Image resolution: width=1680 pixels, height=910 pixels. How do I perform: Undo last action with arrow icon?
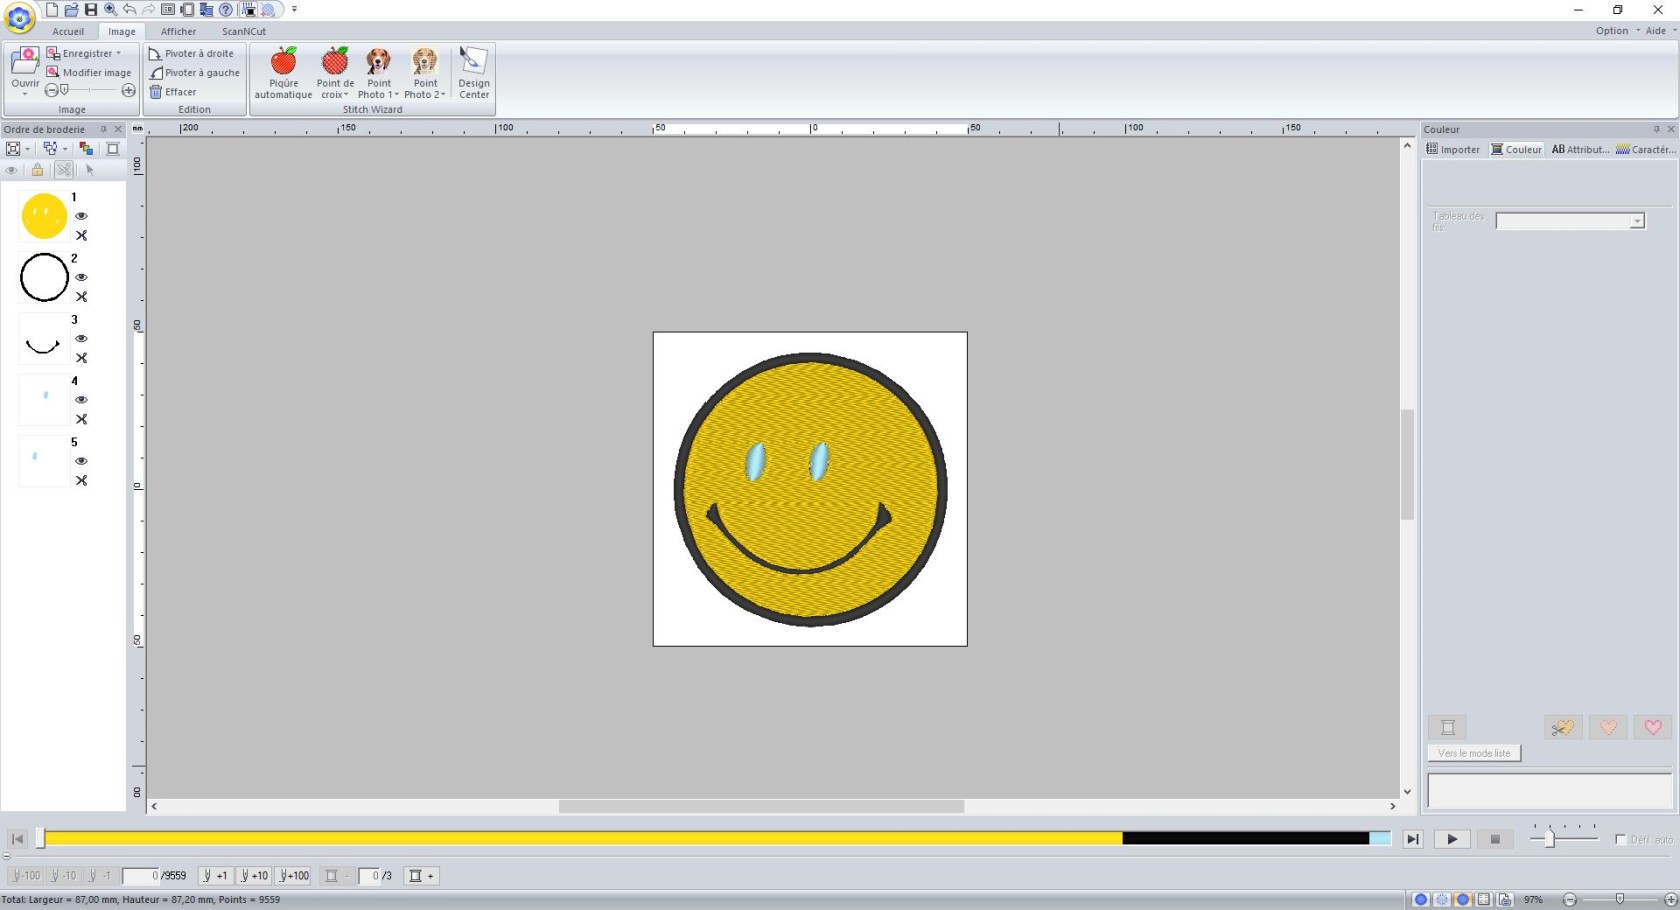pyautogui.click(x=129, y=10)
